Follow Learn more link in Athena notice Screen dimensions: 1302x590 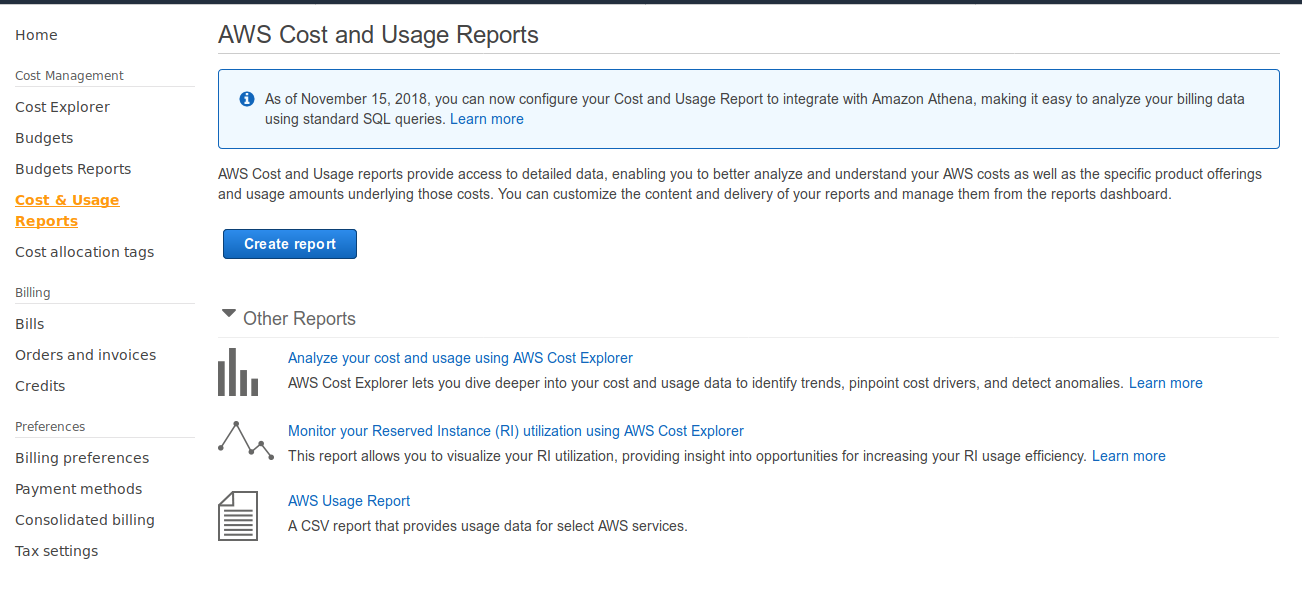[487, 119]
